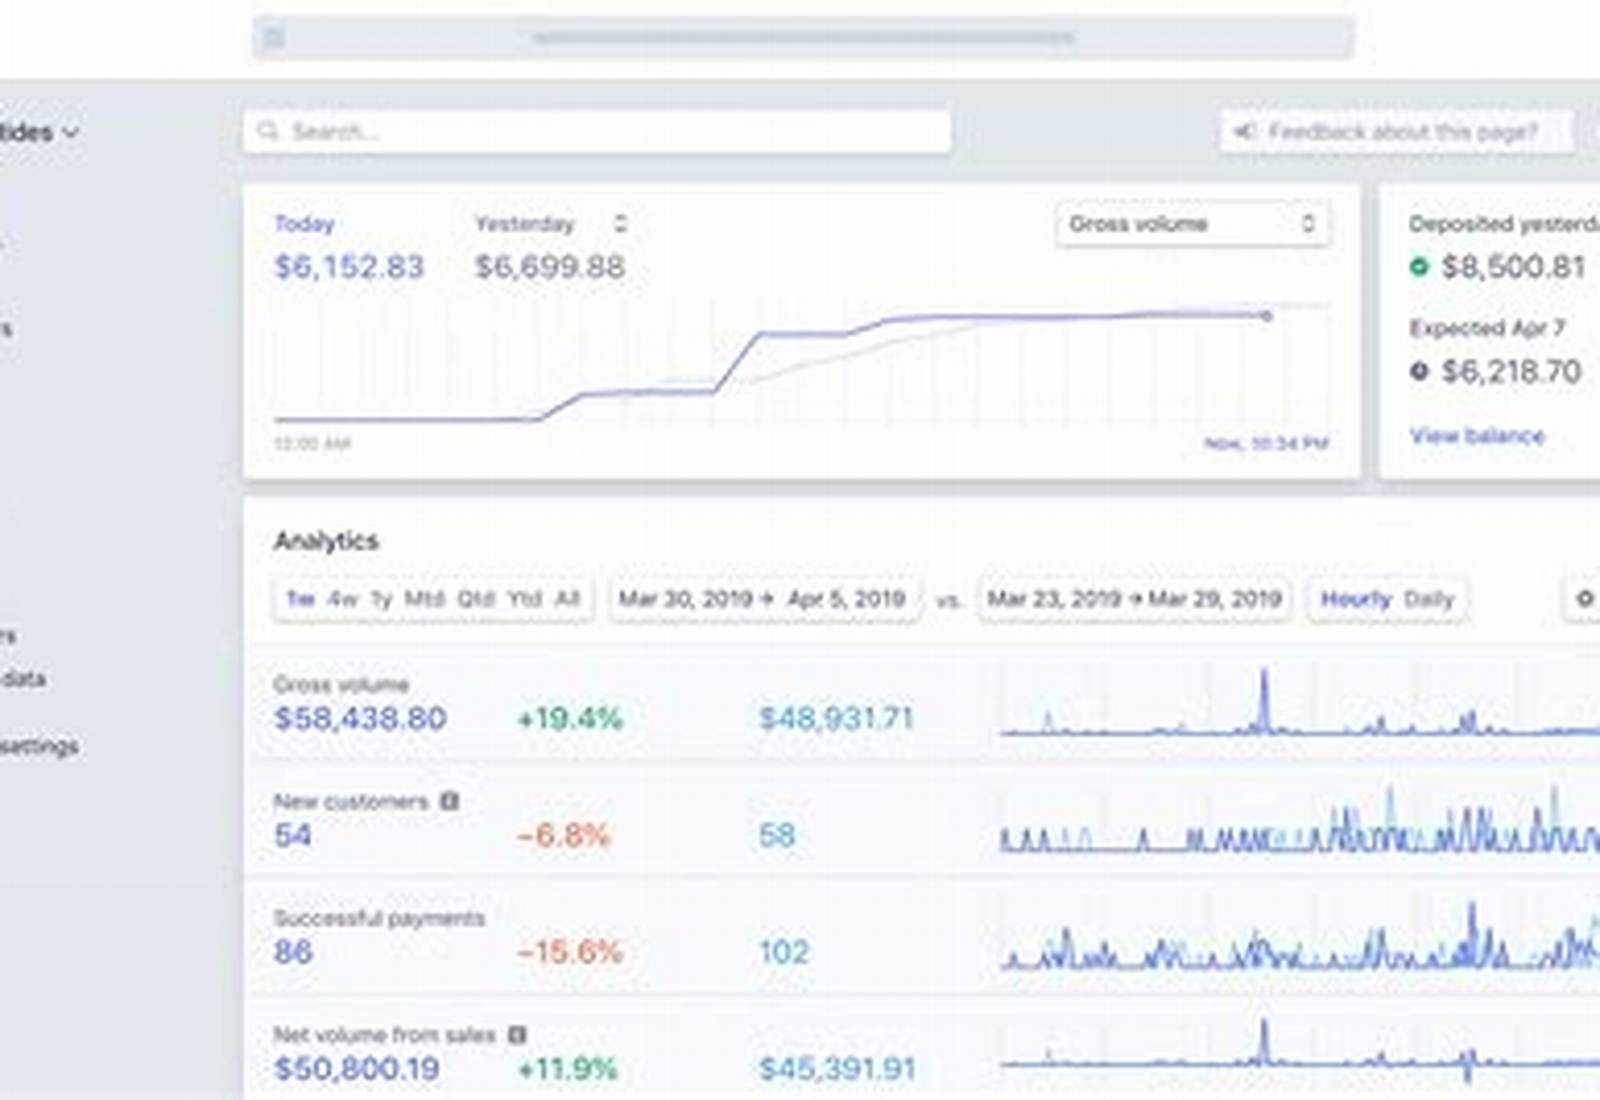Select the 1w time range
The image size is (1600, 1100).
click(300, 598)
